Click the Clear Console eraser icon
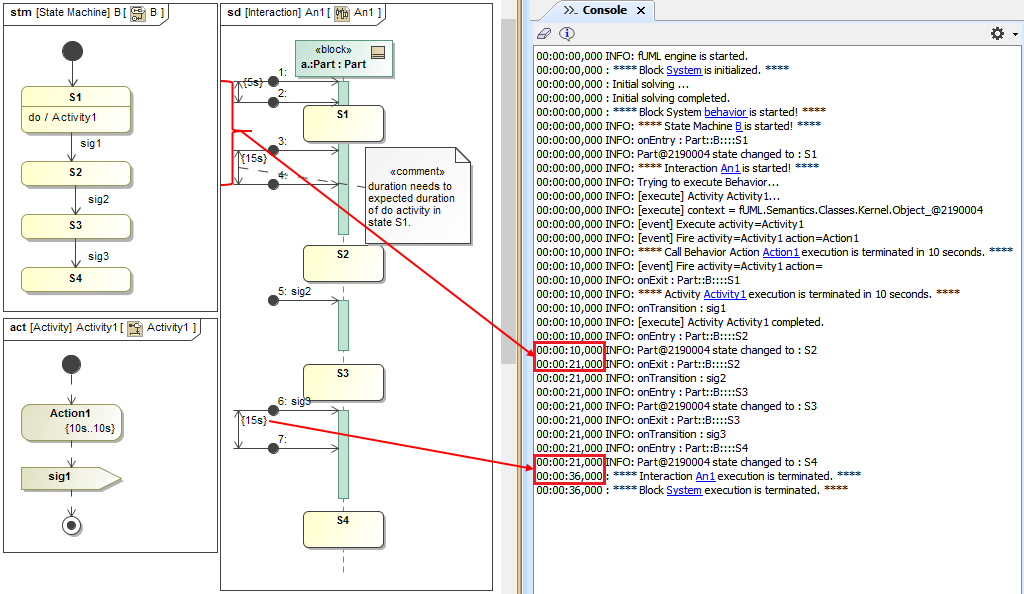 coord(545,33)
